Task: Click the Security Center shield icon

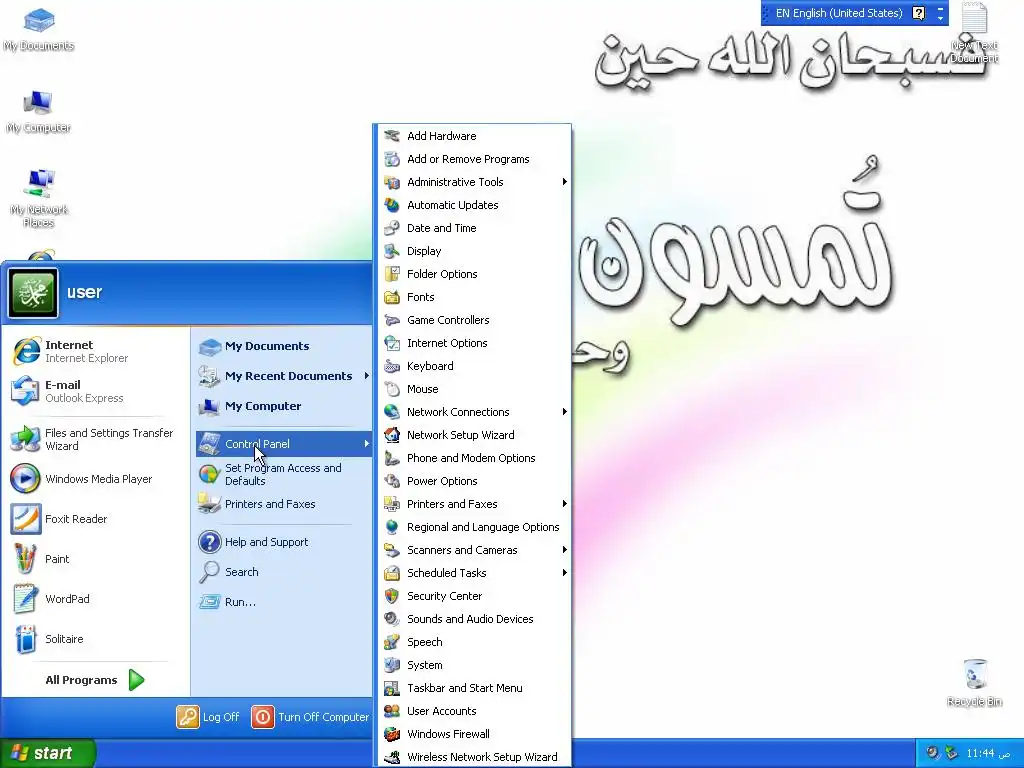Action: point(392,596)
